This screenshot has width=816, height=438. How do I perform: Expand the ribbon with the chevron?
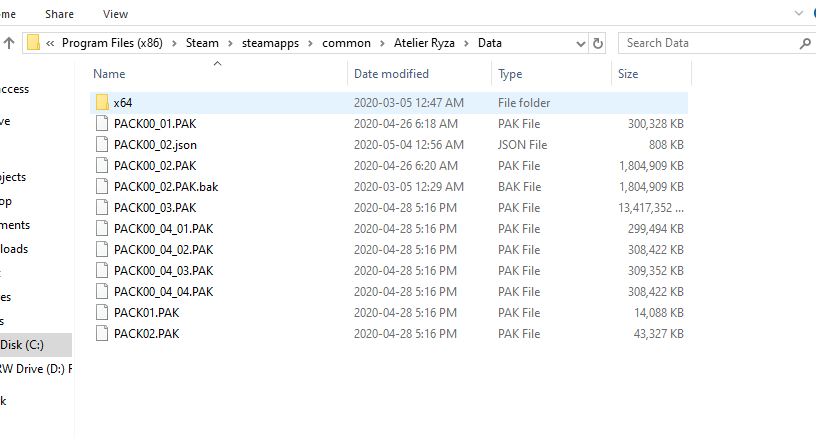click(798, 13)
